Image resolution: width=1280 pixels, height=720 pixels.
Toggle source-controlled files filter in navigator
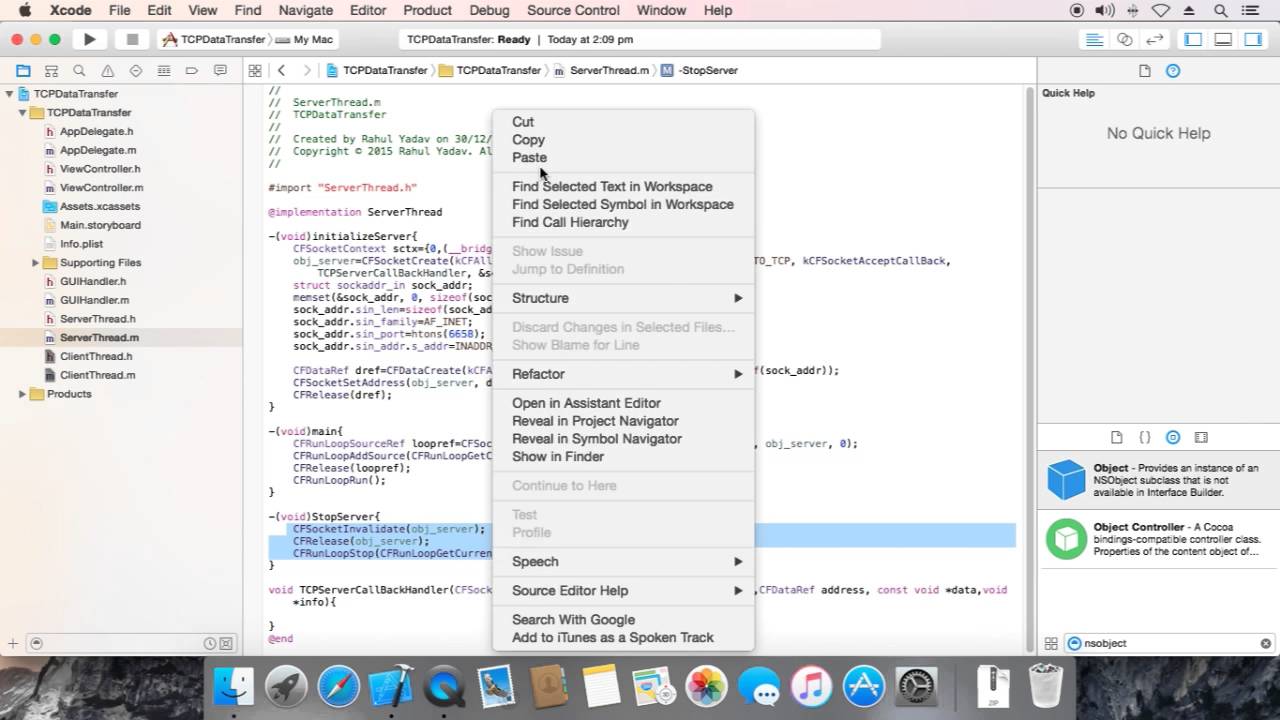[226, 644]
